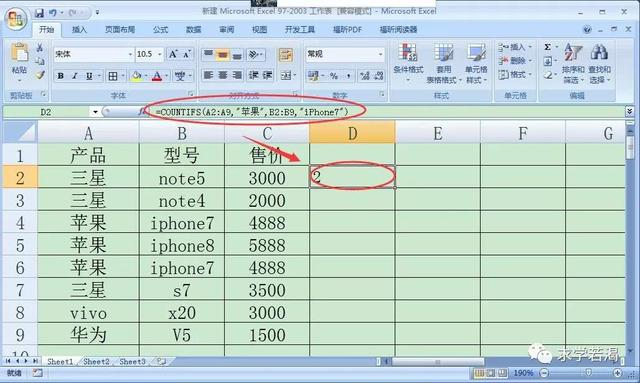Toggle Italic formatting
The image size is (640, 383).
(x=75, y=76)
